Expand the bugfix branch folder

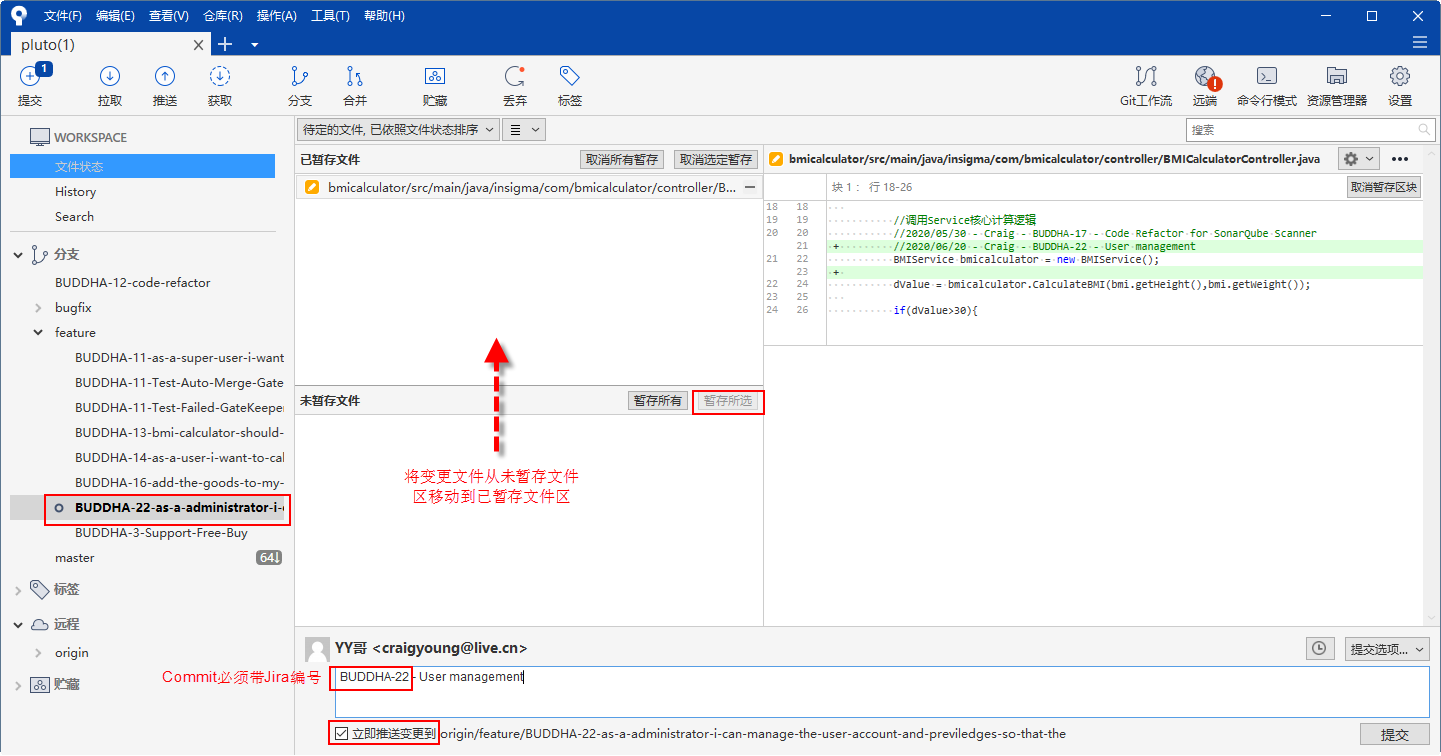click(x=39, y=308)
